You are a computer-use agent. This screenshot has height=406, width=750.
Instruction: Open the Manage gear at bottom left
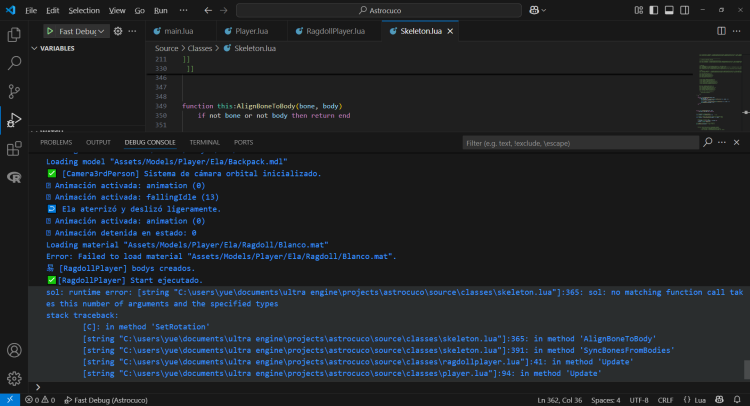pyautogui.click(x=14, y=379)
